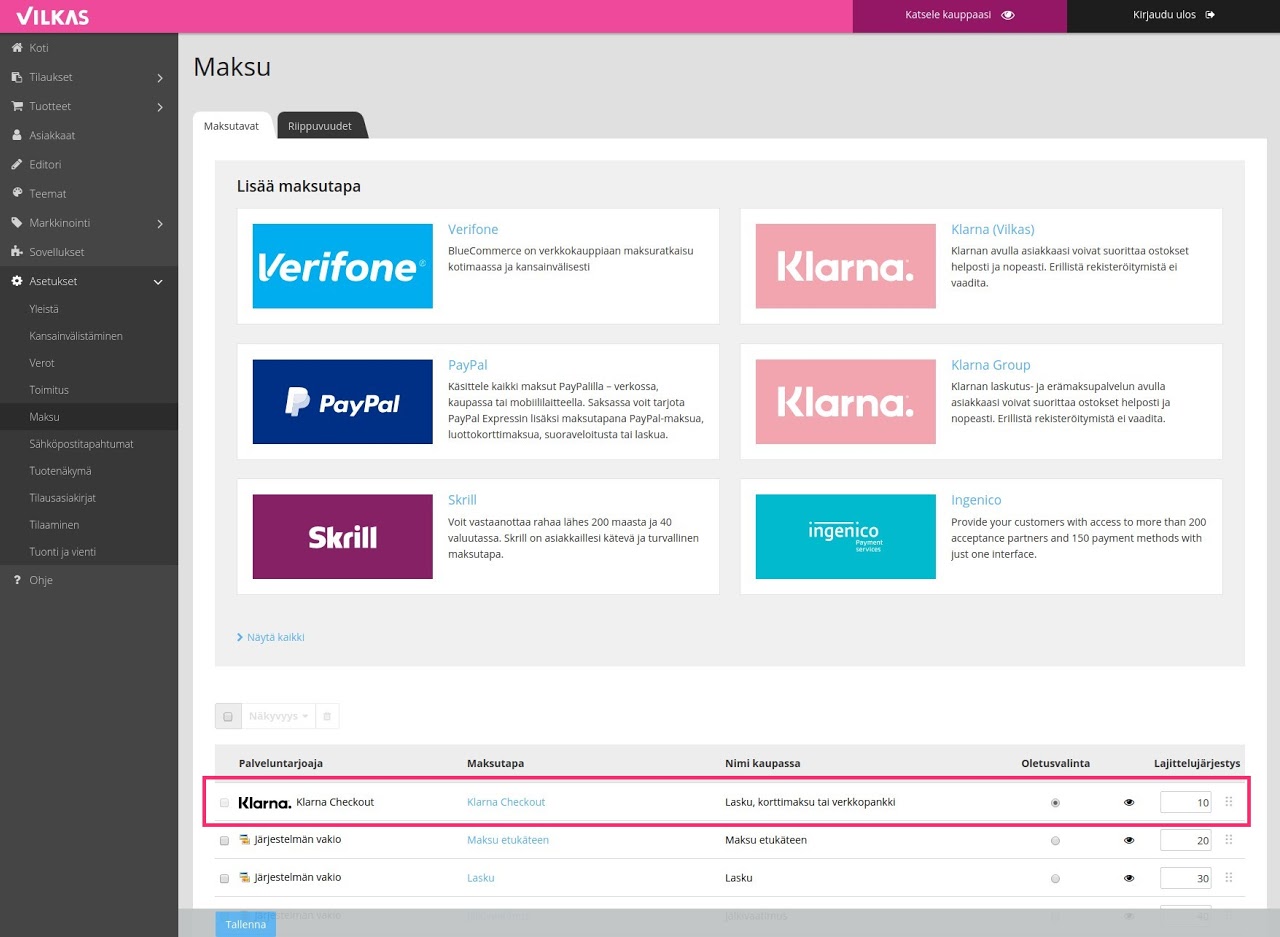Click the eye icon in Katsele kauppaasi
Viewport: 1280px width, 937px height.
1008,15
